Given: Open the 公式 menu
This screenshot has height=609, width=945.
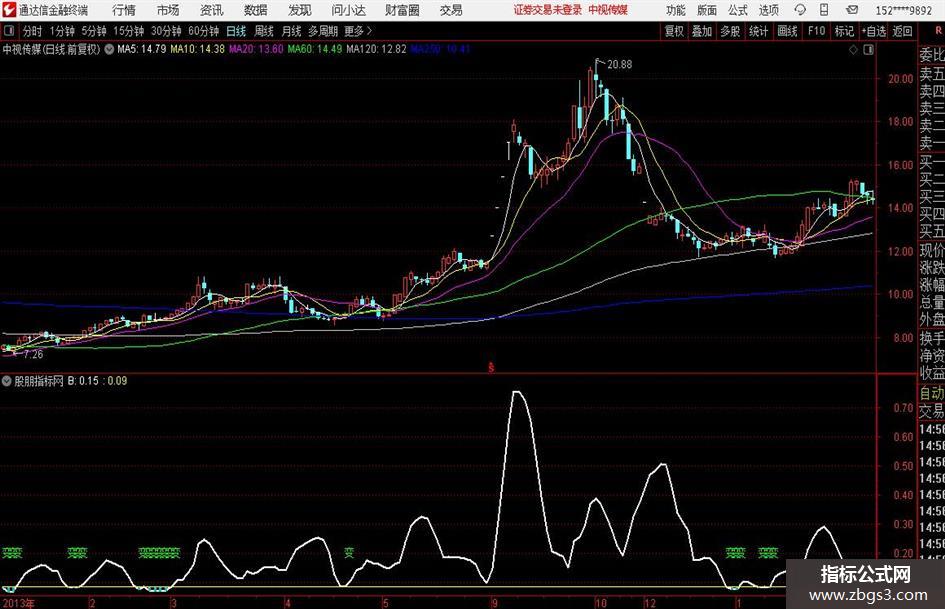Looking at the screenshot, I should click(x=738, y=10).
